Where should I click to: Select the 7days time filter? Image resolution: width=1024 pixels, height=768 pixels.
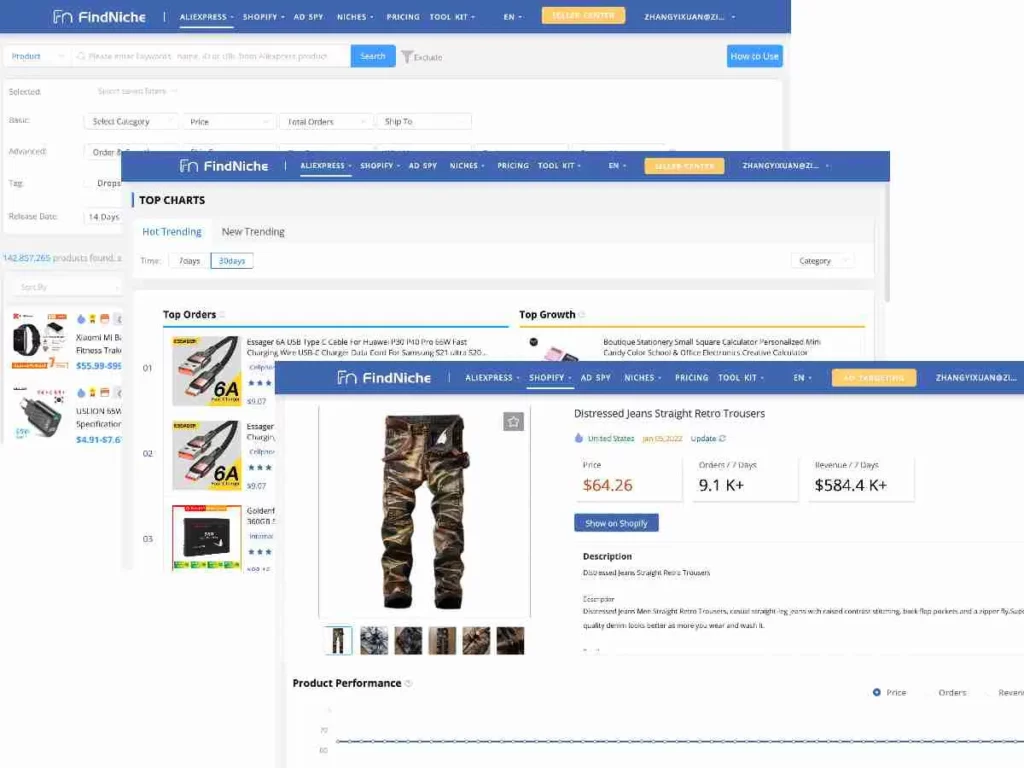point(189,260)
